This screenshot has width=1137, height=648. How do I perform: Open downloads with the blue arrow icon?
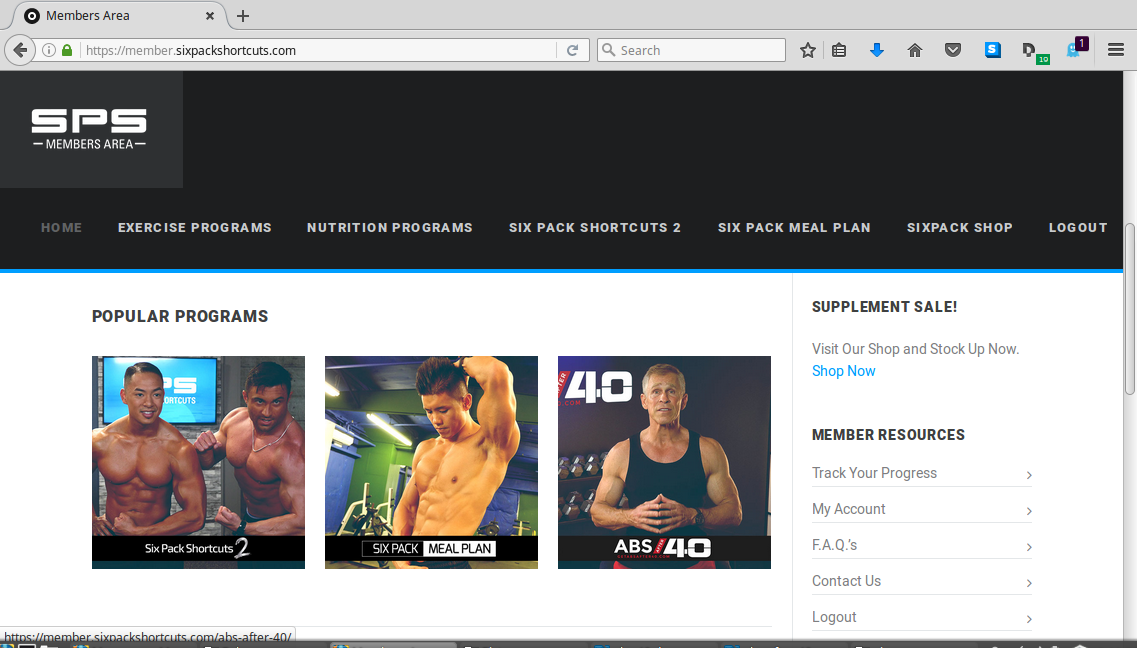877,50
